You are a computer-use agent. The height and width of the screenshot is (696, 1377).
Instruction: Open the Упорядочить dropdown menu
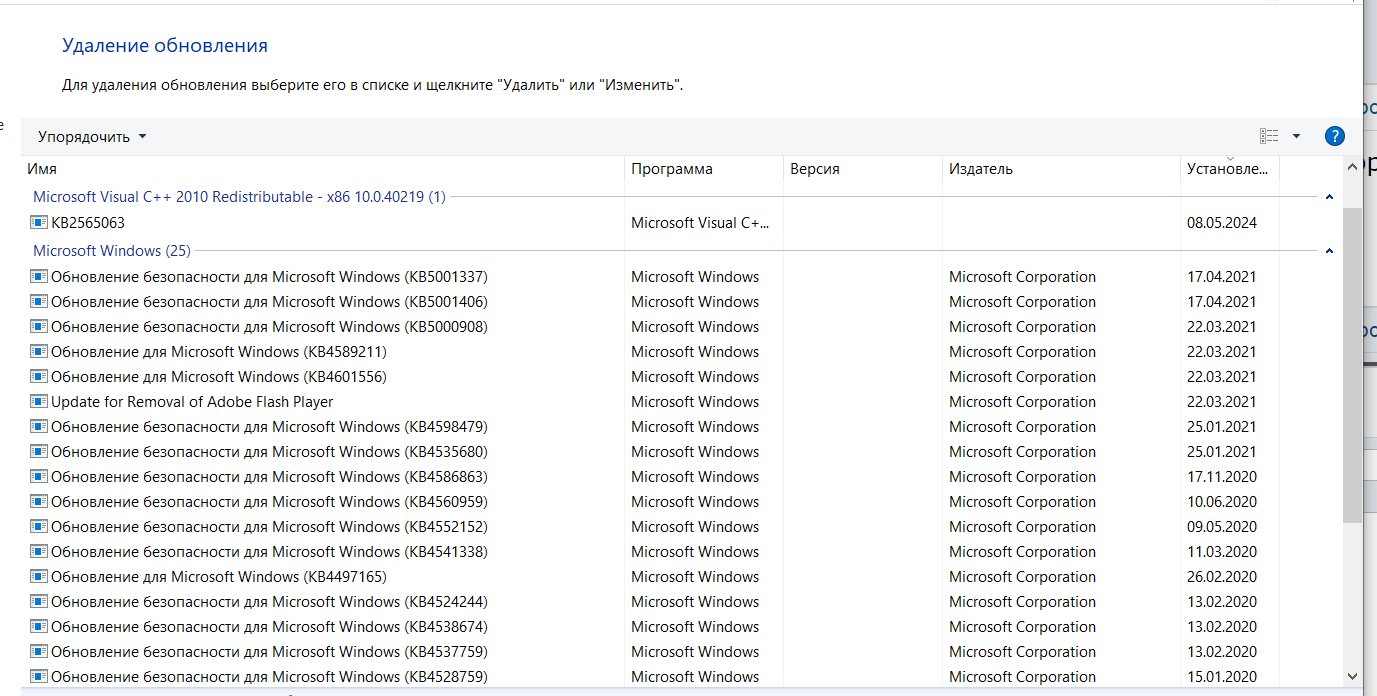pyautogui.click(x=92, y=137)
